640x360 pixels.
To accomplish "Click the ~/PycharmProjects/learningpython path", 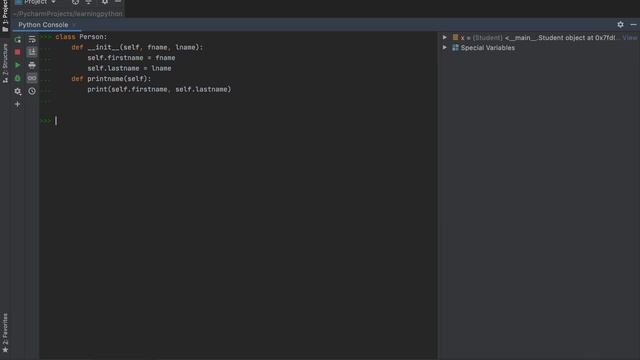I will [68, 14].
